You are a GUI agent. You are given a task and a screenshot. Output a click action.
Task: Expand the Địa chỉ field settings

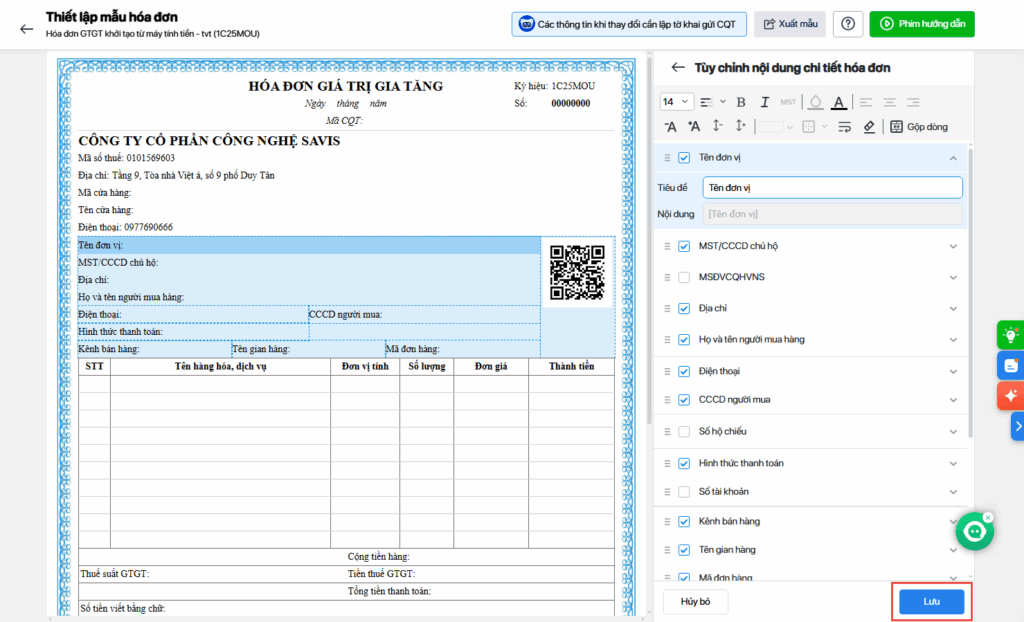click(953, 309)
